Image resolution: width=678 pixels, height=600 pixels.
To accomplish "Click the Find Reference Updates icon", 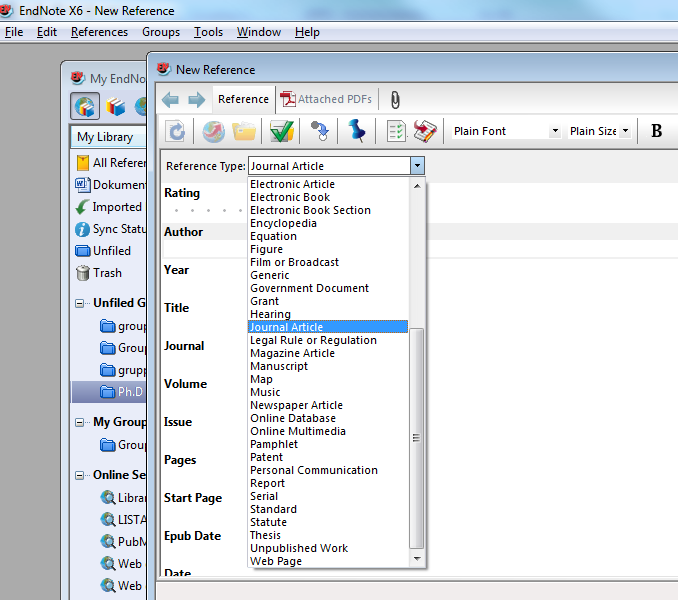I will 320,131.
